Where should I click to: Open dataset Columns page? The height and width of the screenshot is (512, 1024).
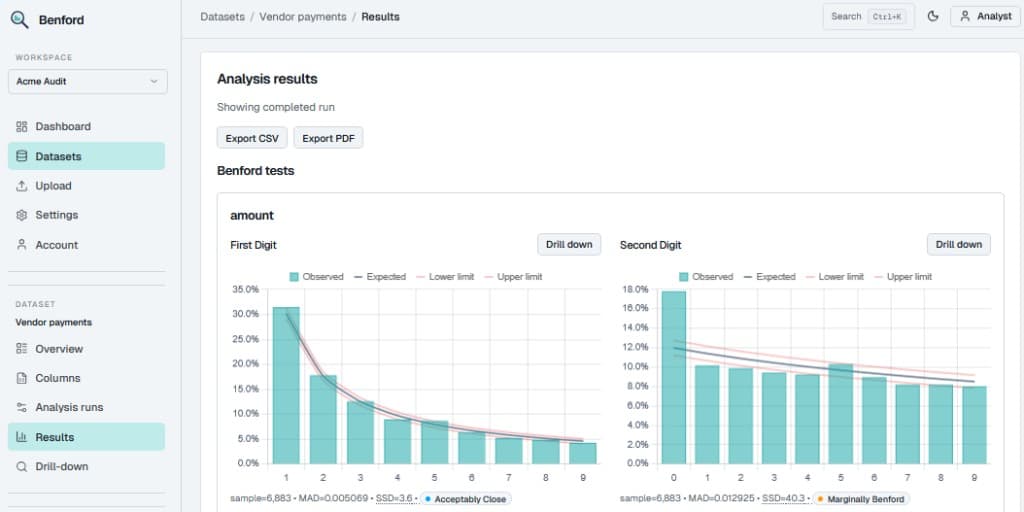[86, 378]
